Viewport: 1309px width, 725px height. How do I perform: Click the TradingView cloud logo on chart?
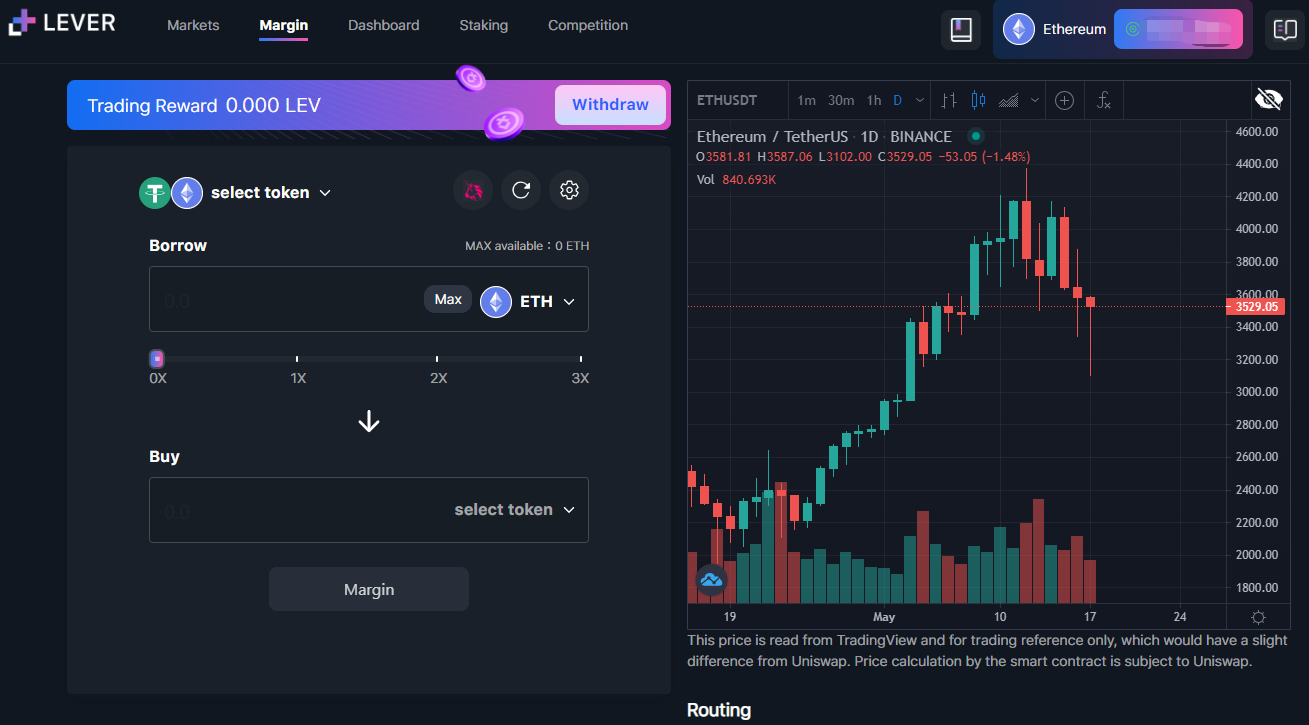point(711,580)
